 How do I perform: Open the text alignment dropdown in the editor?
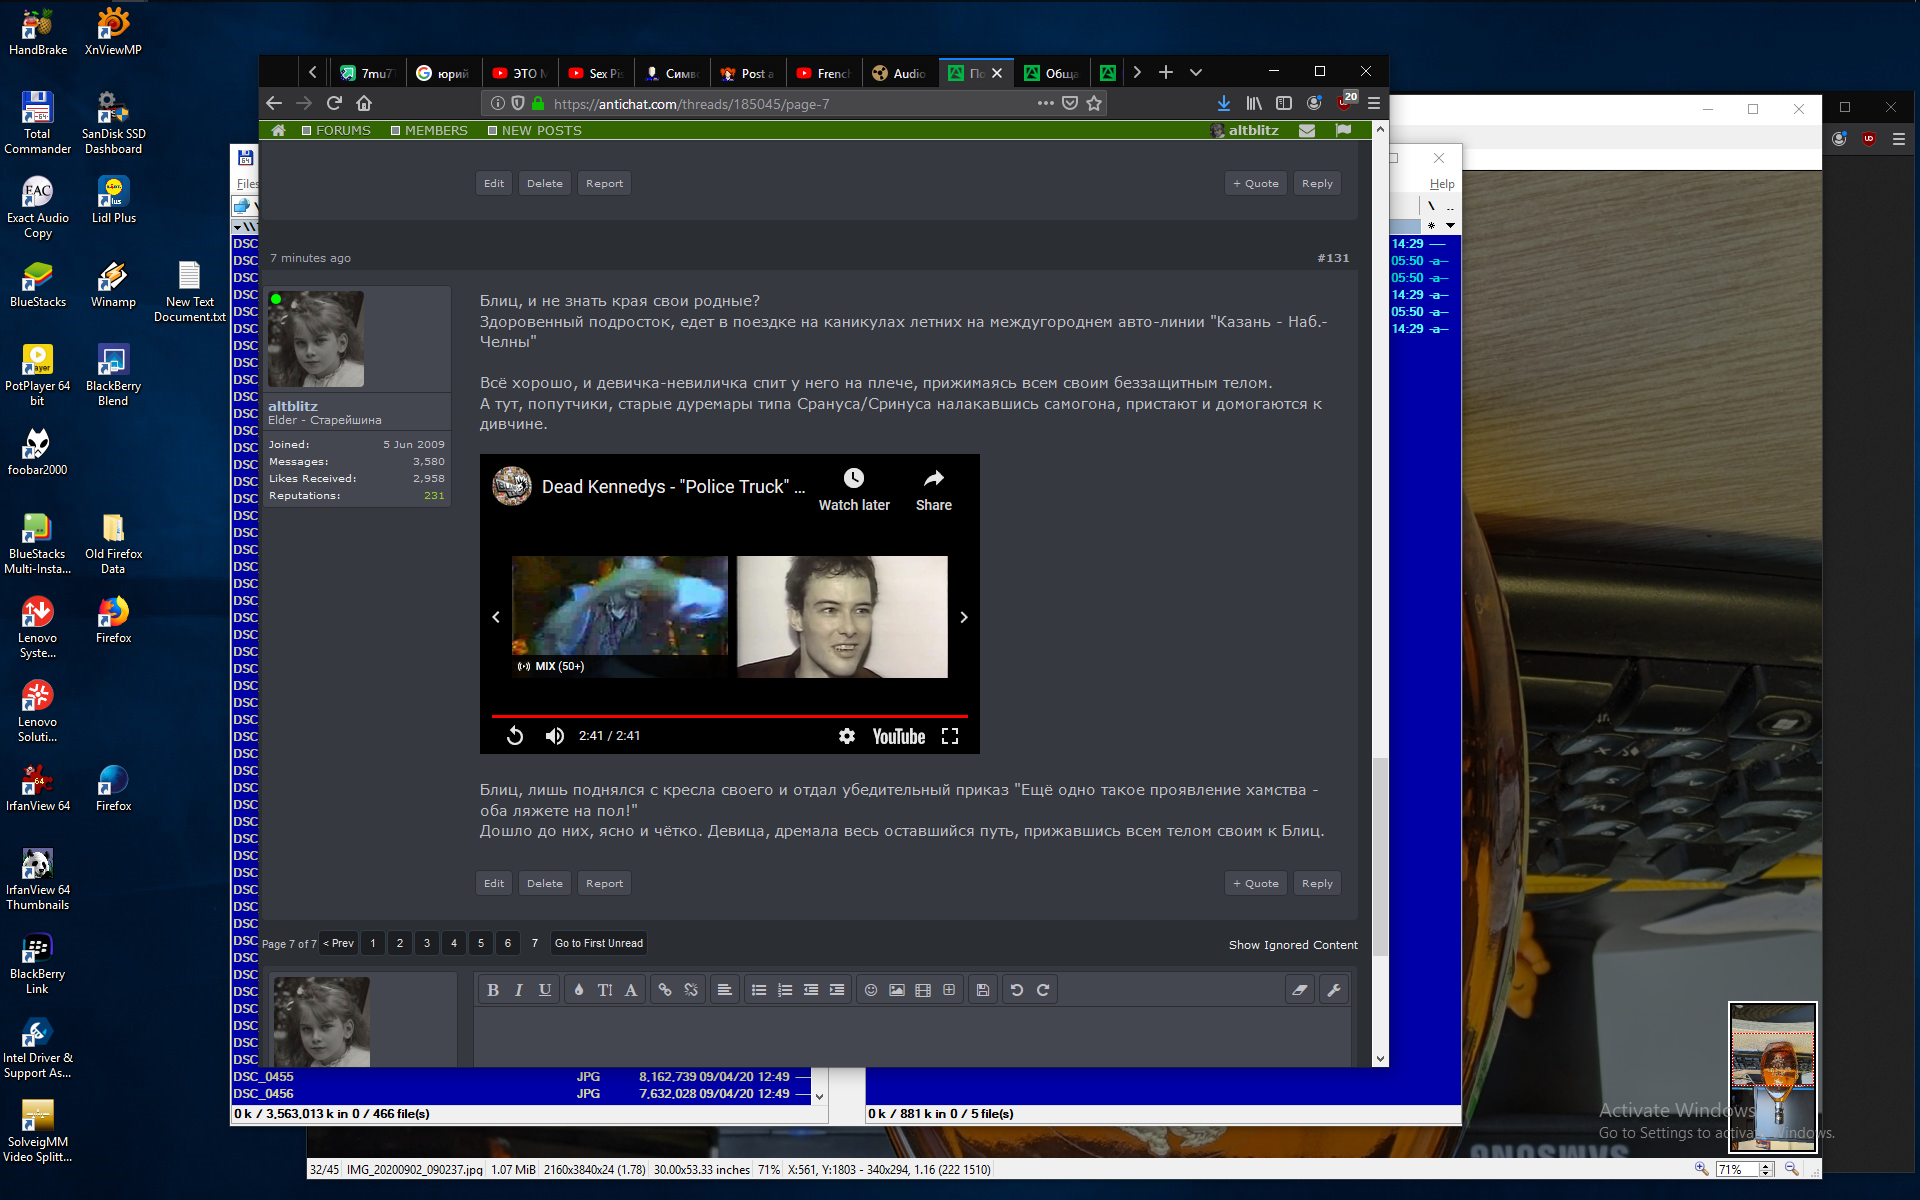pyautogui.click(x=725, y=990)
